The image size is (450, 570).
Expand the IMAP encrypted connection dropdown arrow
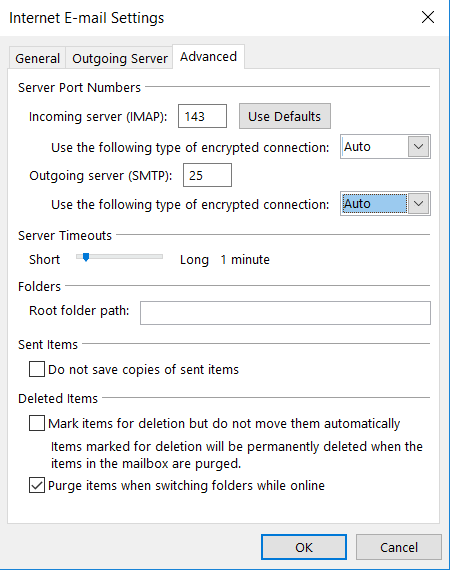[x=418, y=147]
